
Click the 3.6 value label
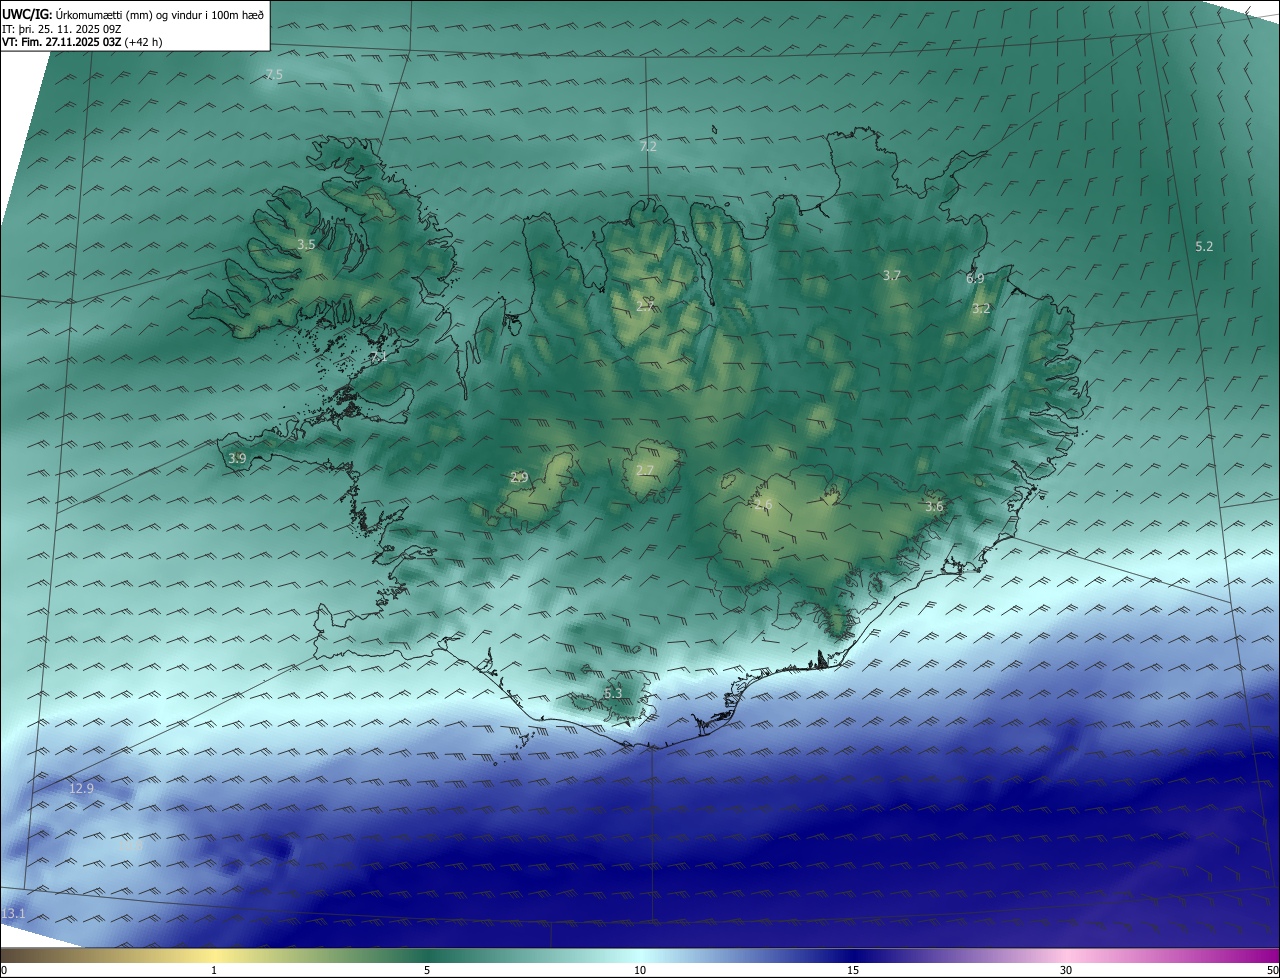click(934, 507)
